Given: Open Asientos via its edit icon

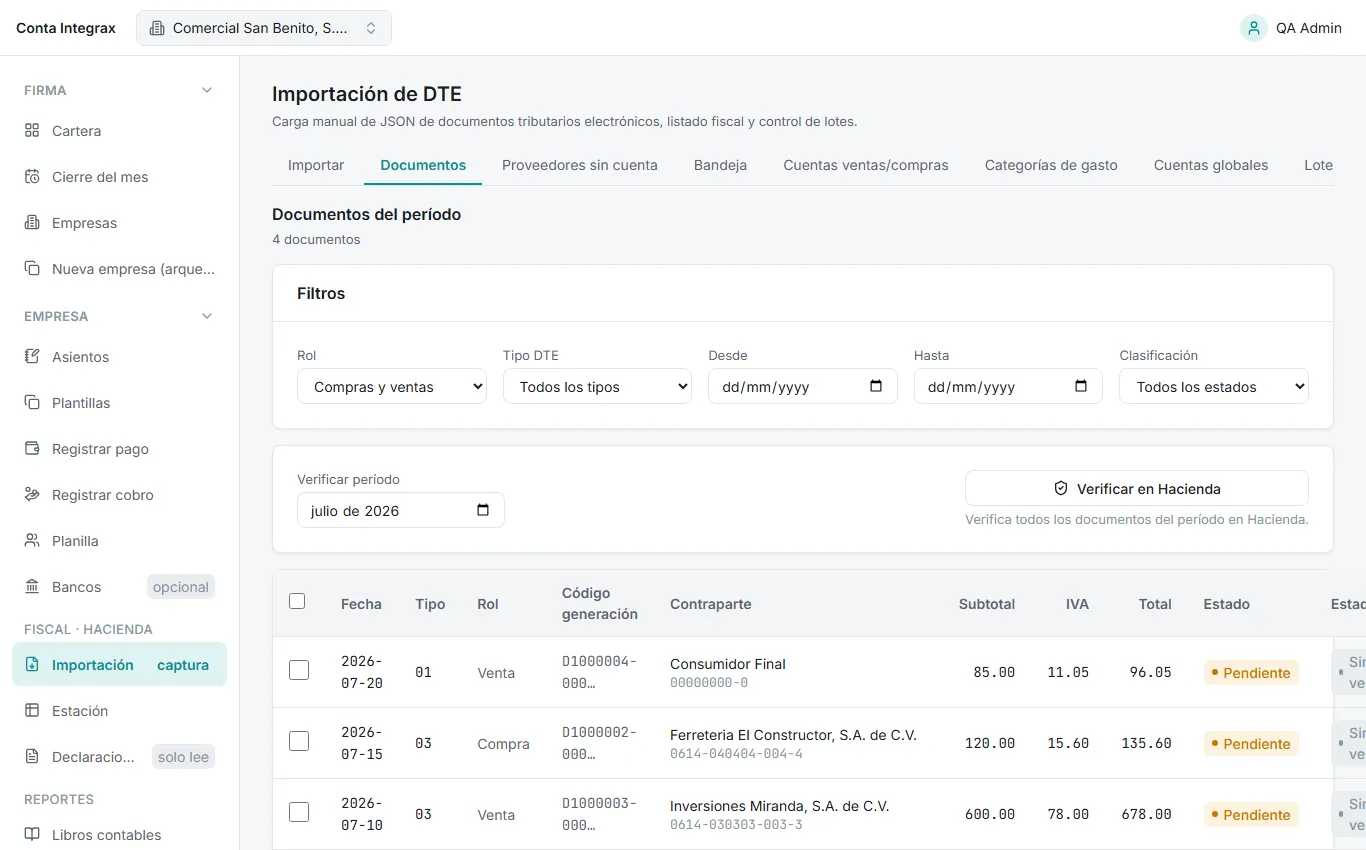Looking at the screenshot, I should pos(32,357).
